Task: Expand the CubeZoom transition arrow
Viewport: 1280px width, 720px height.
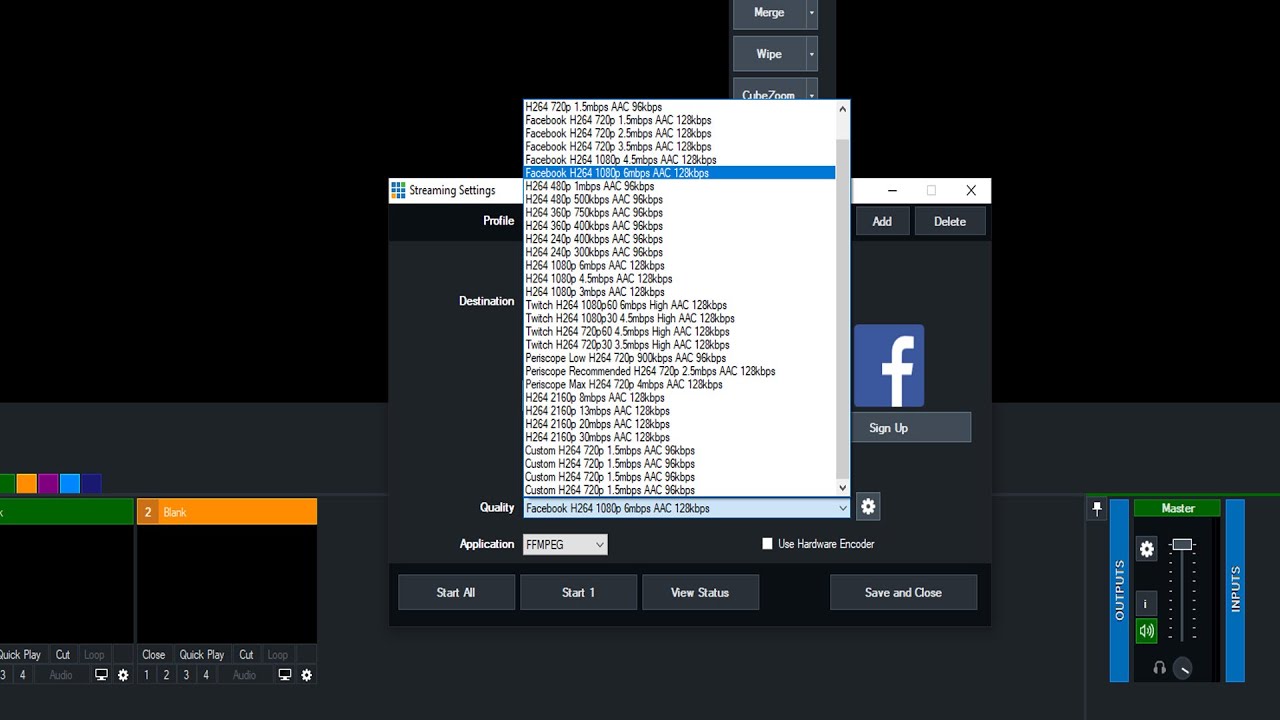Action: tap(812, 95)
